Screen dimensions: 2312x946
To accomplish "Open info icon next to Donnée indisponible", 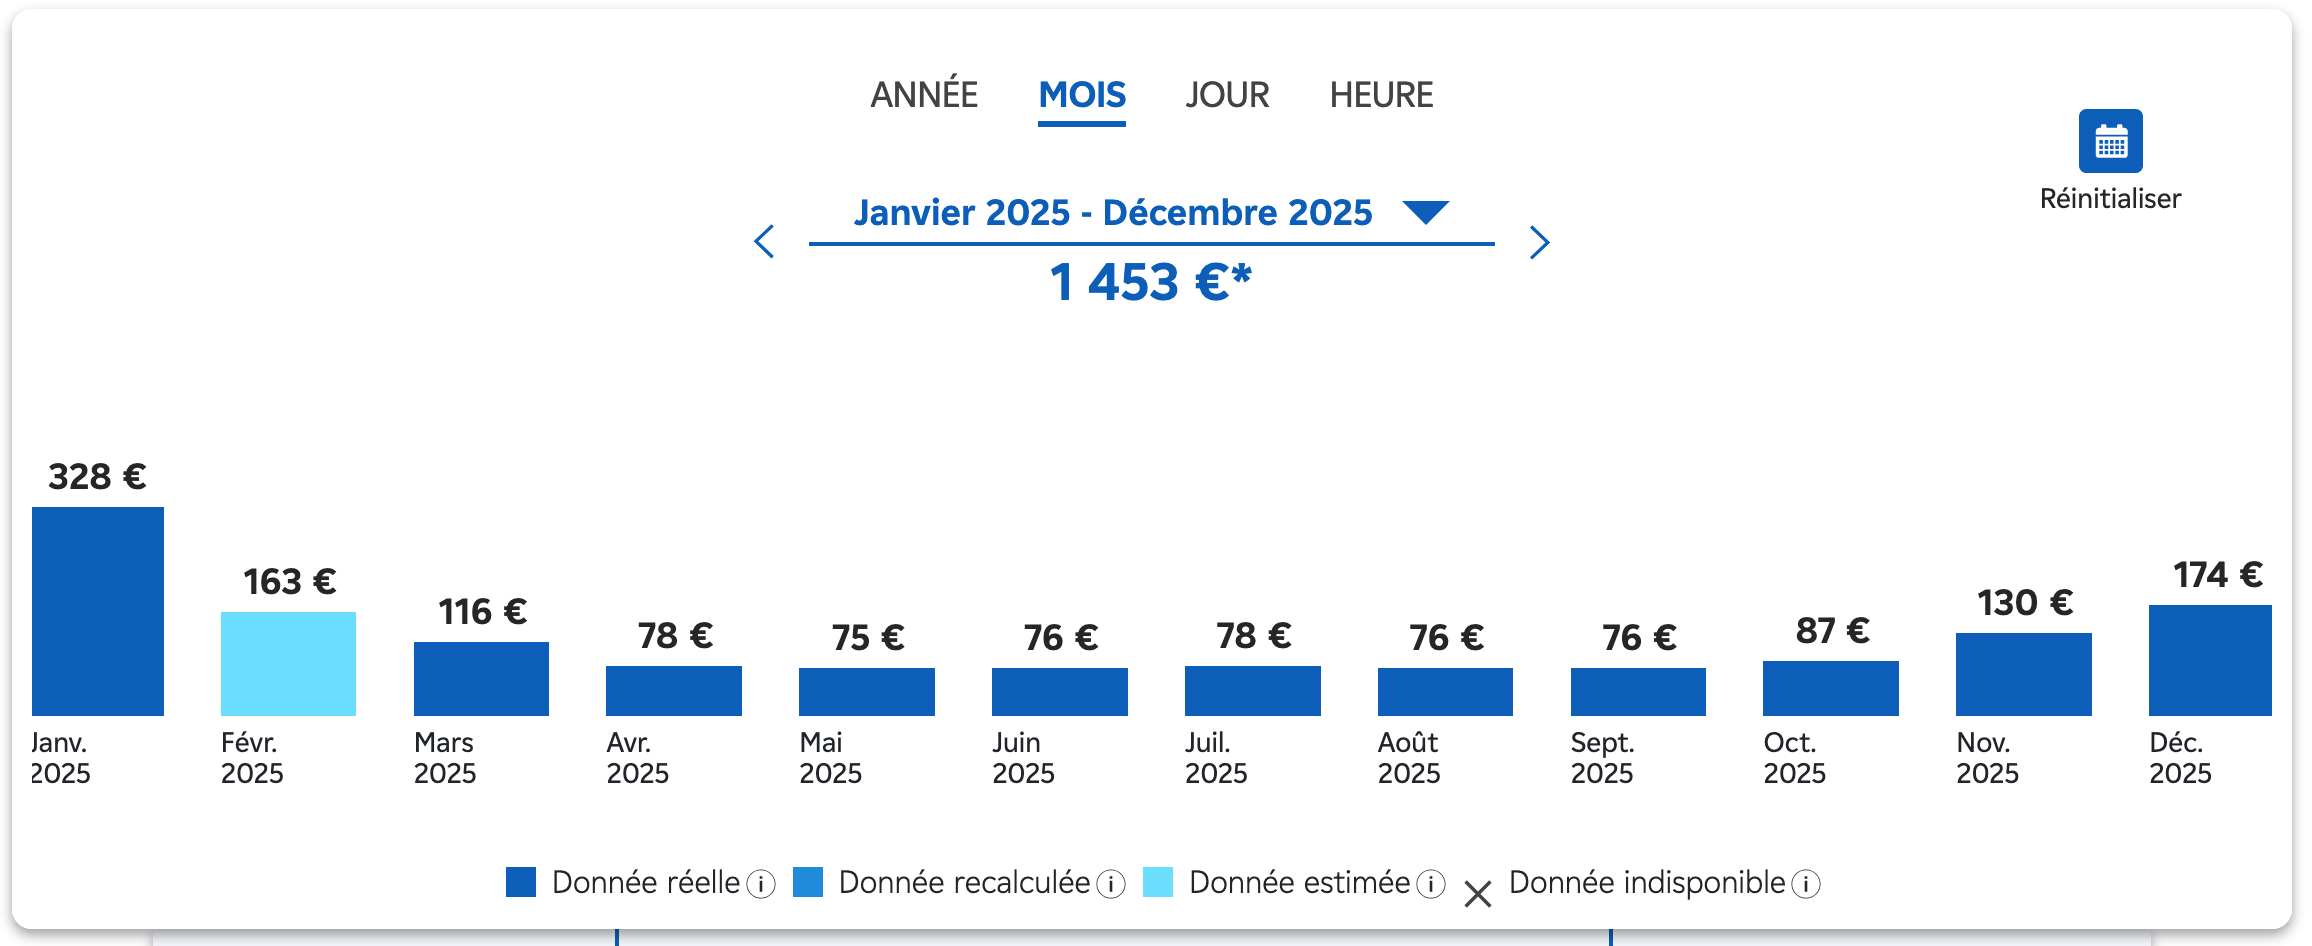I will coord(1805,884).
